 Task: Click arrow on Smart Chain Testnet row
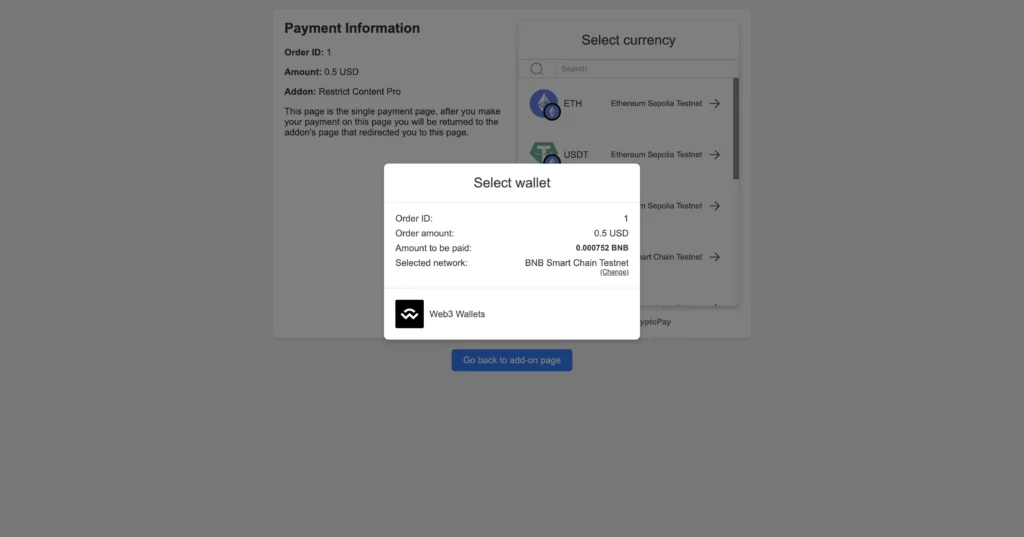click(714, 257)
